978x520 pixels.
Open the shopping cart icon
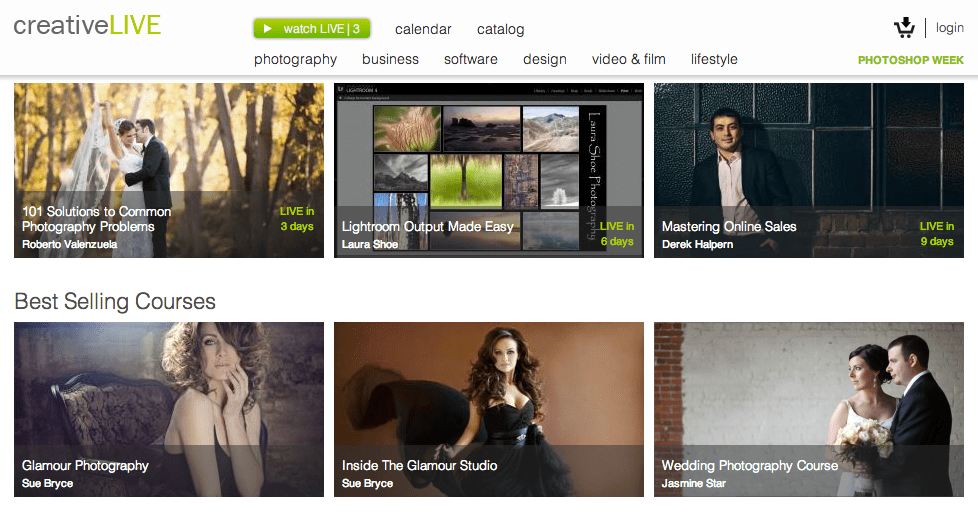tap(904, 27)
